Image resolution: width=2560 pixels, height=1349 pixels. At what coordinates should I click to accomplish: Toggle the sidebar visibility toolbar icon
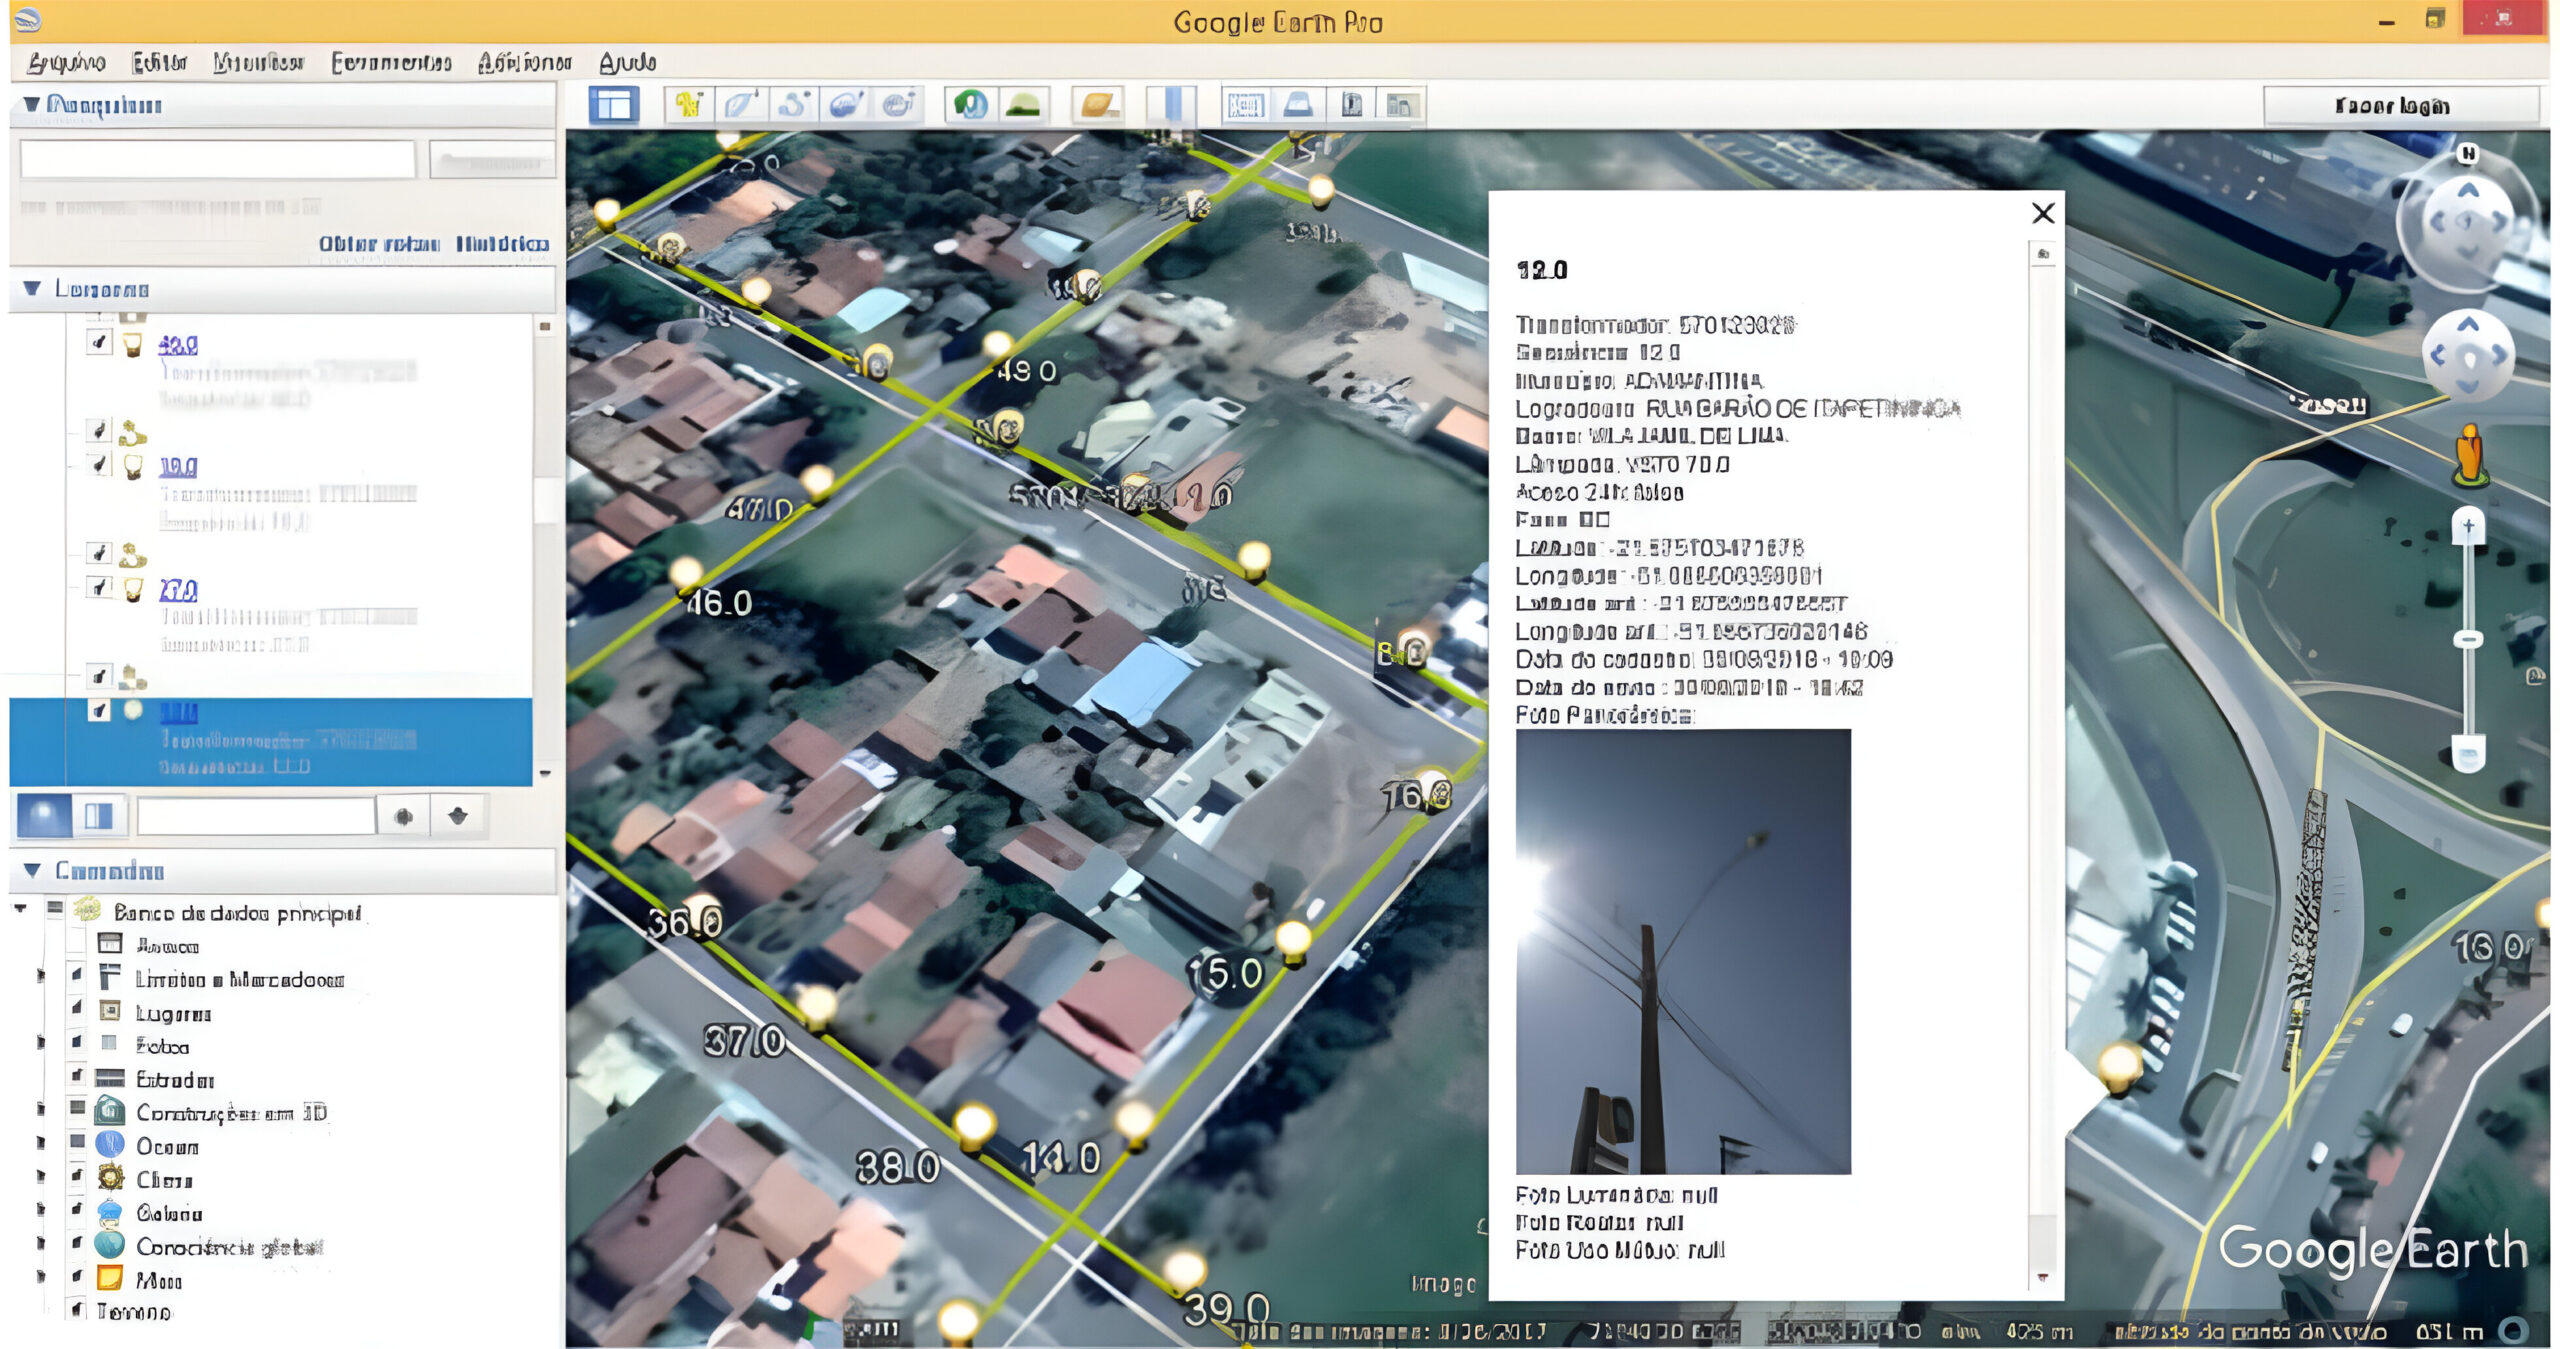tap(613, 105)
